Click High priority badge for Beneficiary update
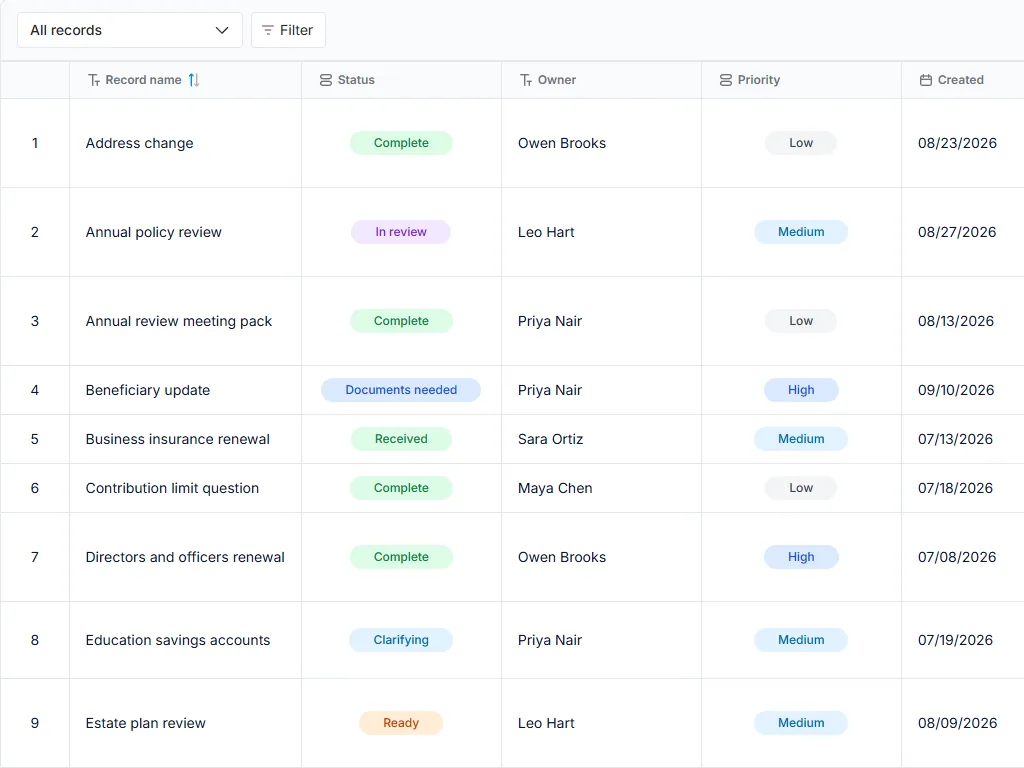 tap(801, 390)
